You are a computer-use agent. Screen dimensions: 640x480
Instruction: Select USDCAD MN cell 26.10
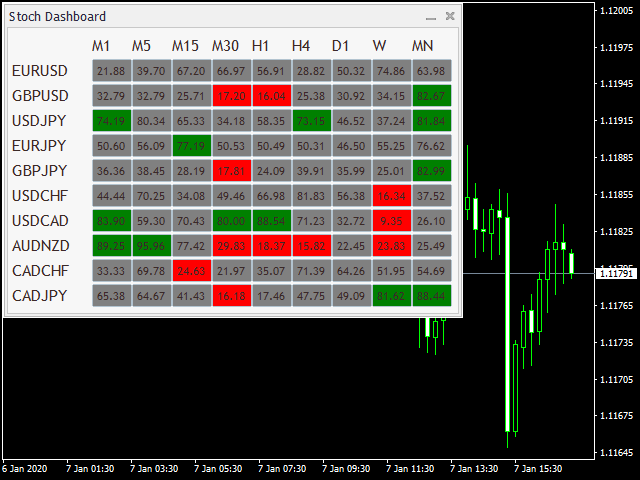(x=431, y=221)
